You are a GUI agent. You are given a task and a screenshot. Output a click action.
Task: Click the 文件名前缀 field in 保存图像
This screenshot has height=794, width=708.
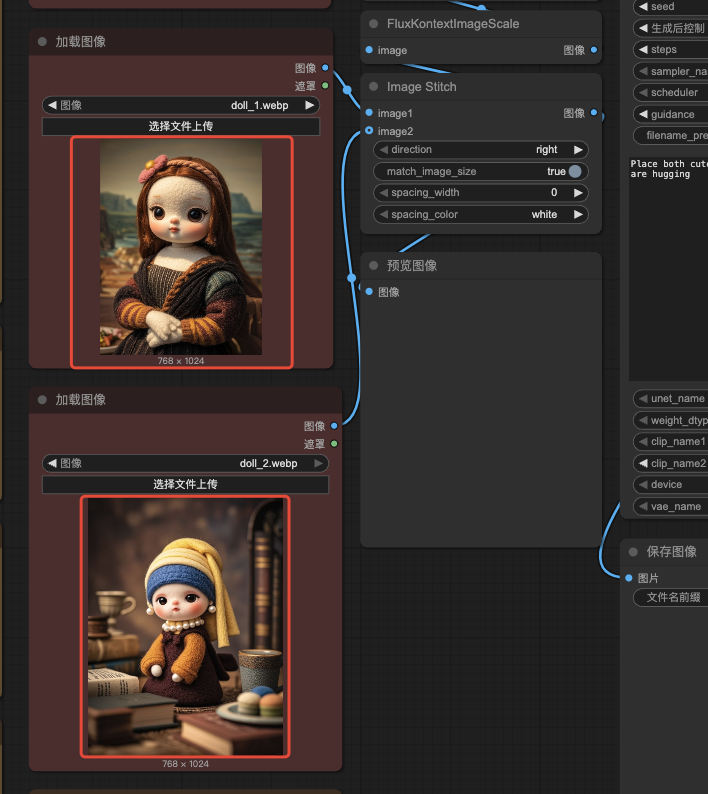[x=671, y=597]
